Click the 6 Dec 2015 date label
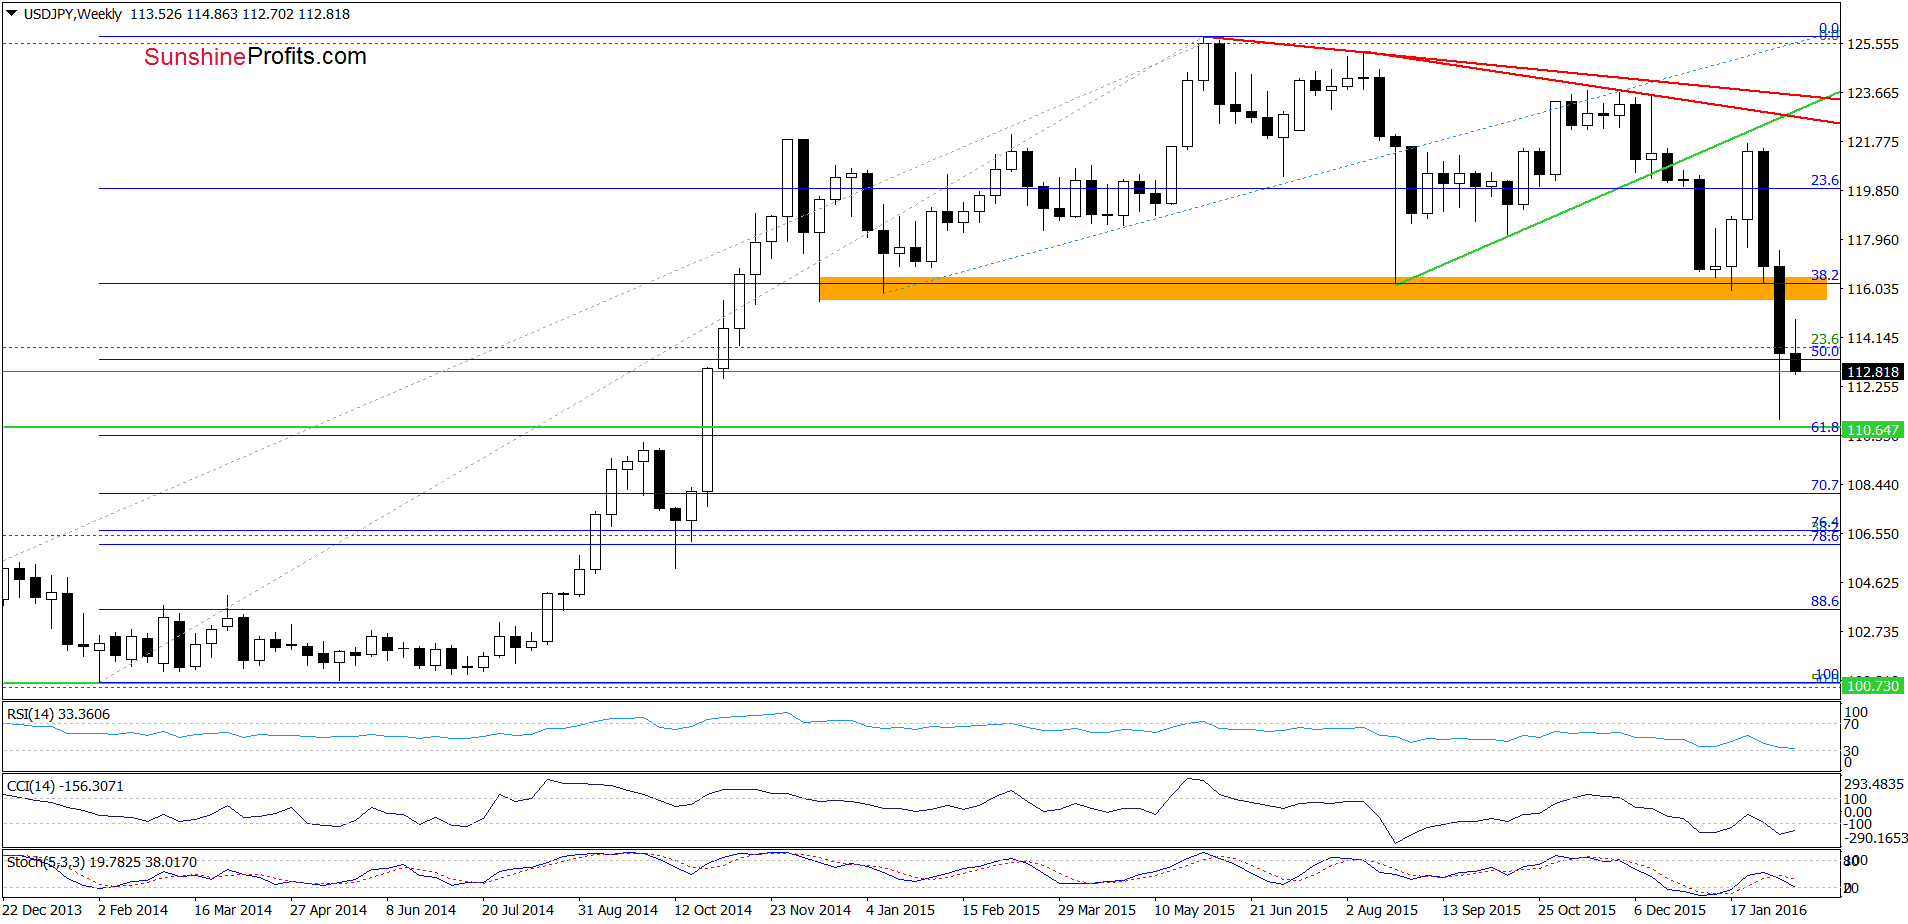The image size is (1908, 924). click(1670, 910)
